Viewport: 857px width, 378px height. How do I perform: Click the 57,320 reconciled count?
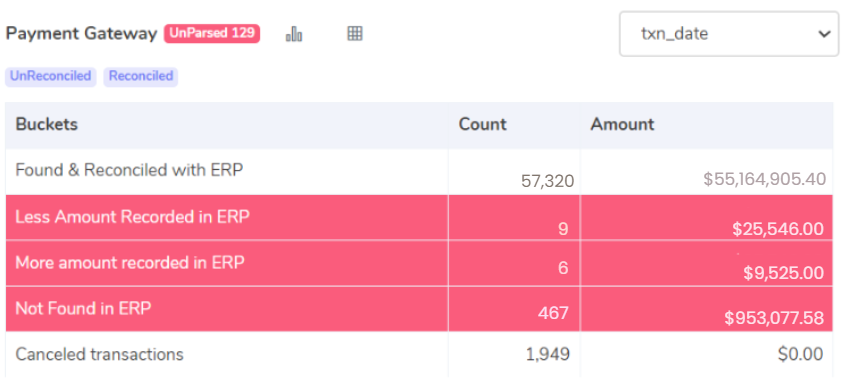(x=548, y=181)
